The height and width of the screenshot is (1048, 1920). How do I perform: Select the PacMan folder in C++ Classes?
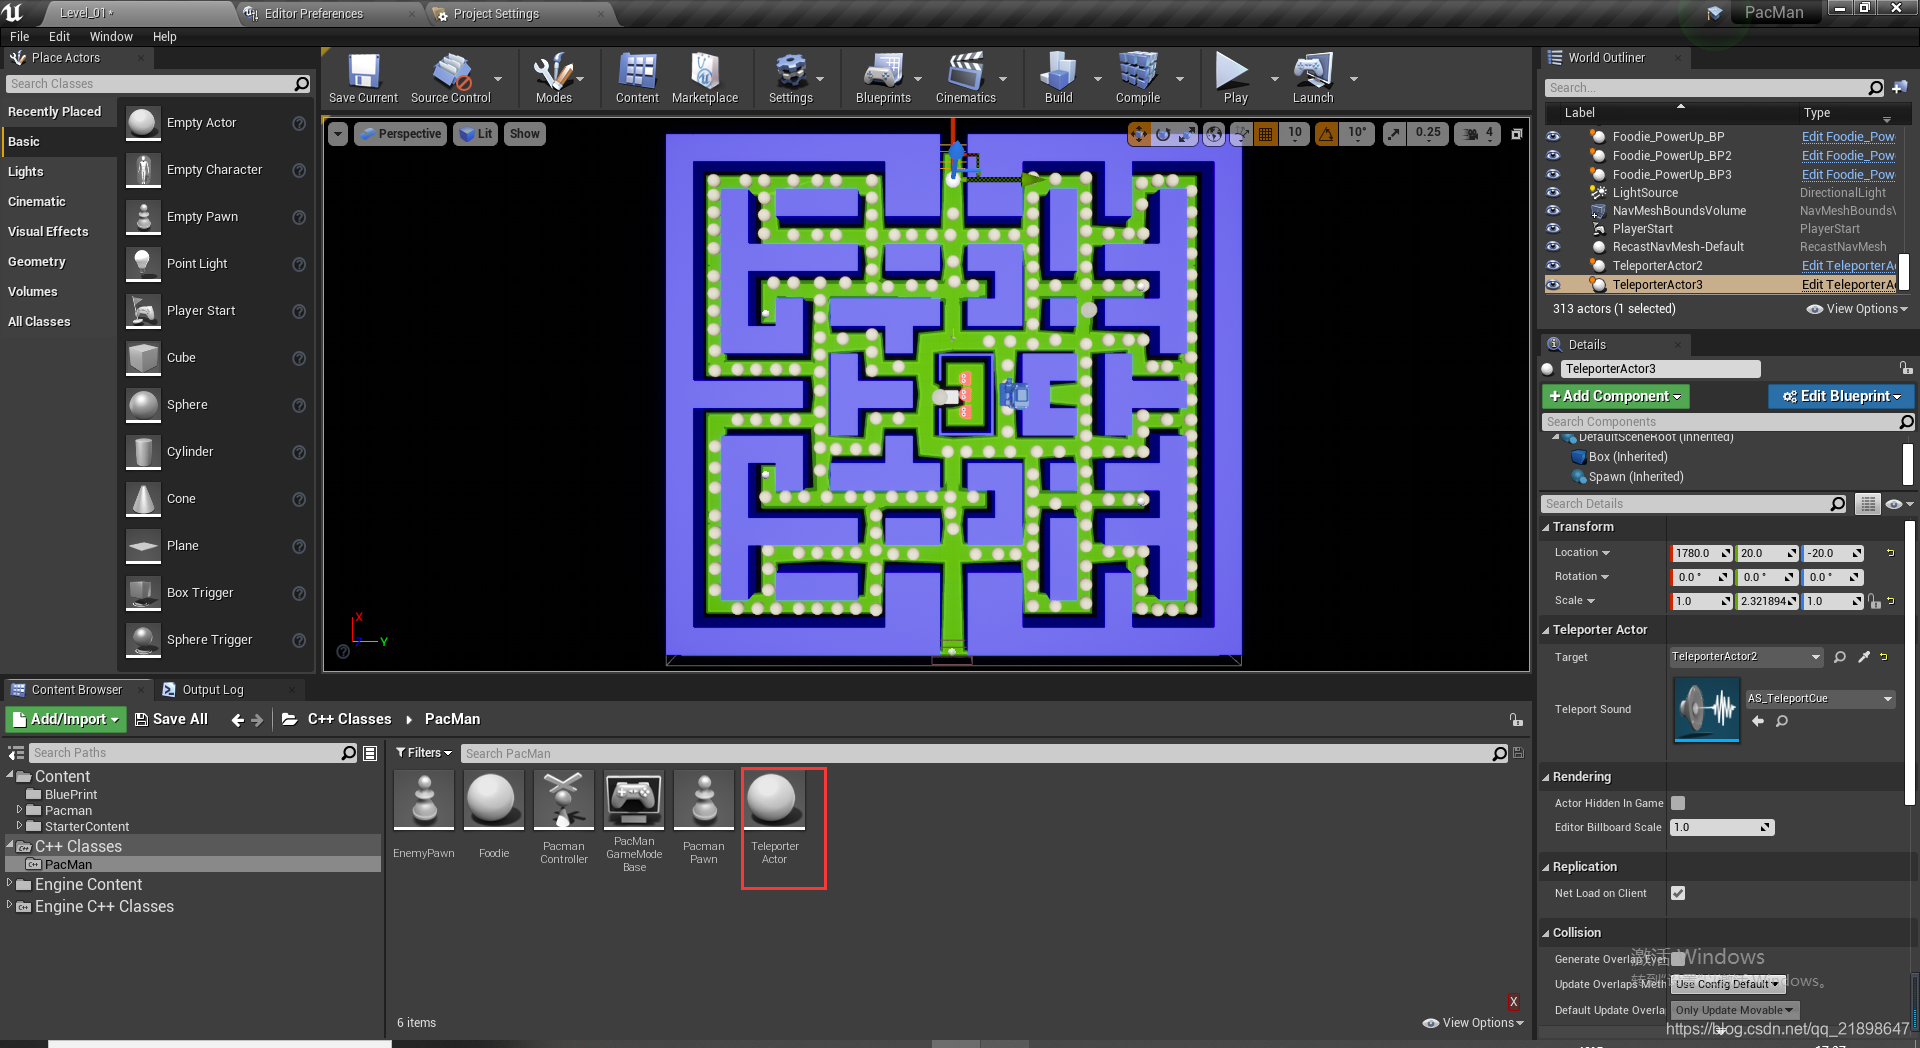click(68, 865)
